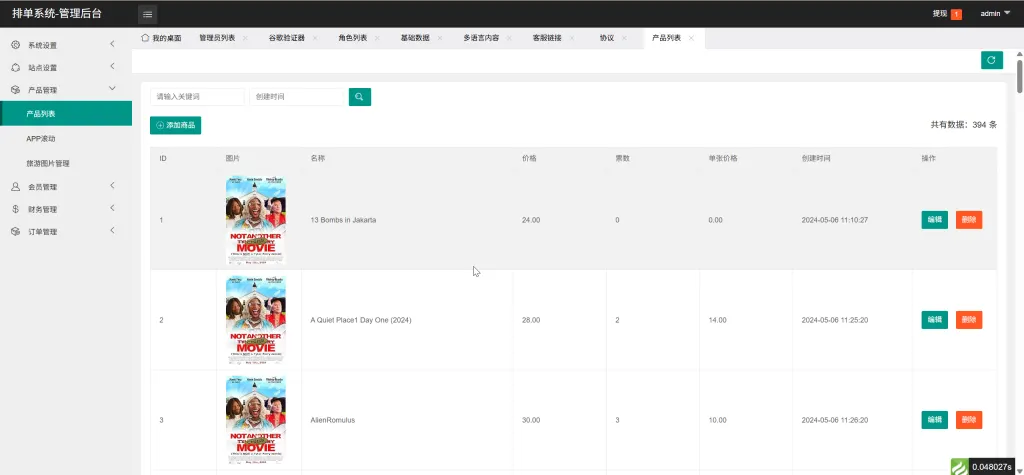Toggle the sidebar with the hamburger icon
Viewport: 1024px width, 475px height.
[148, 14]
